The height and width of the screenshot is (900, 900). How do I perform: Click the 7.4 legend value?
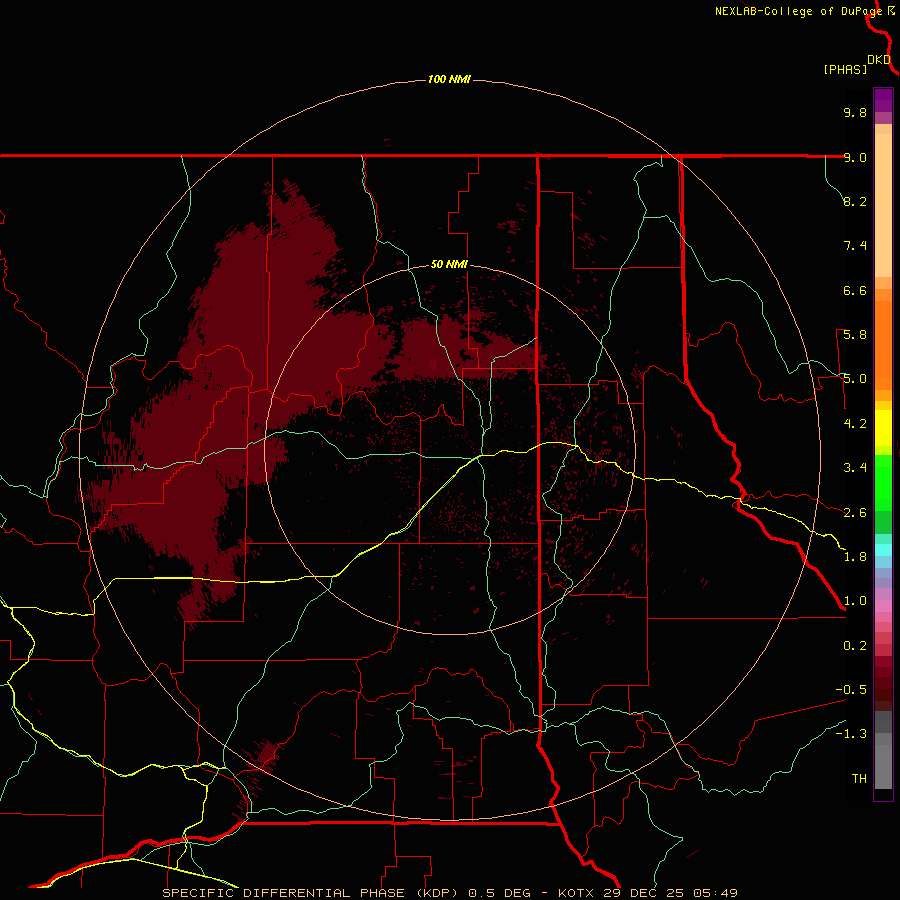pos(855,246)
